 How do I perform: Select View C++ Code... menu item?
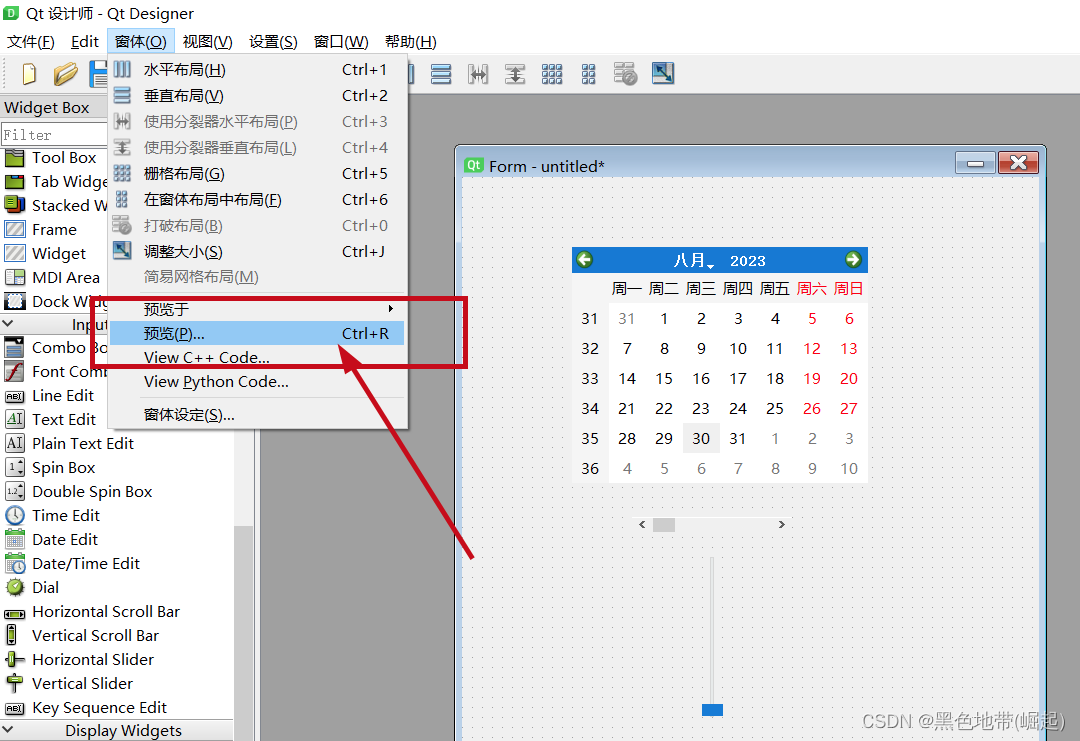[257, 357]
